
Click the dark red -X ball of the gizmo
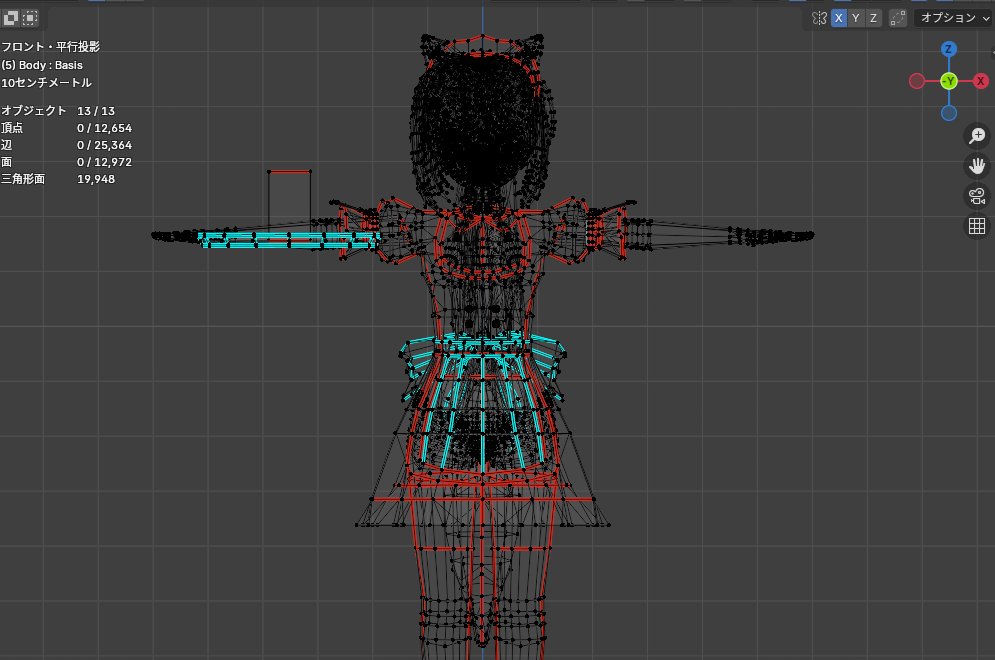pyautogui.click(x=917, y=81)
